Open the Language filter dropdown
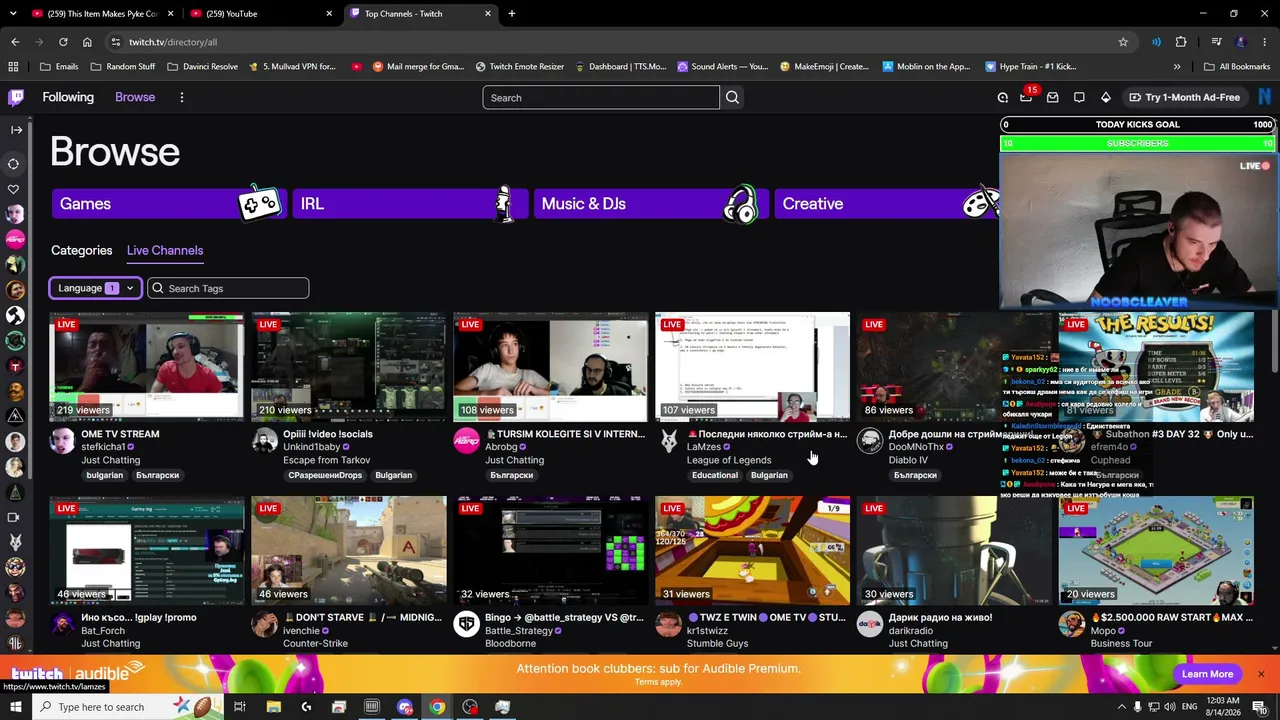The height and width of the screenshot is (720, 1280). point(95,288)
